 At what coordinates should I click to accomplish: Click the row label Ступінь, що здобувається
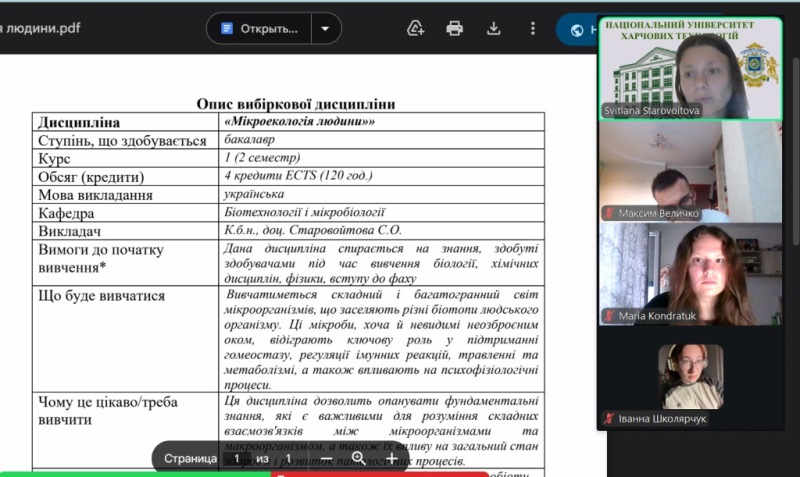(122, 141)
